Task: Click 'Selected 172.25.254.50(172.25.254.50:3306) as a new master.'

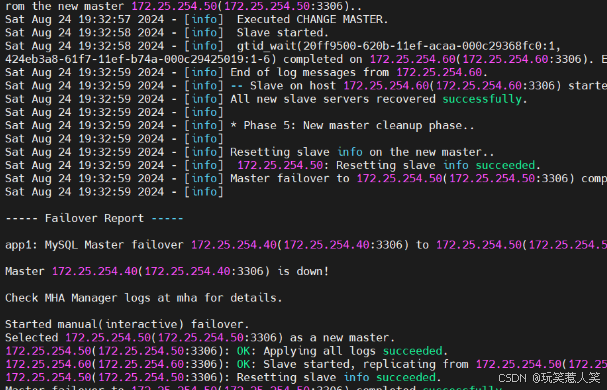Action: (x=200, y=337)
